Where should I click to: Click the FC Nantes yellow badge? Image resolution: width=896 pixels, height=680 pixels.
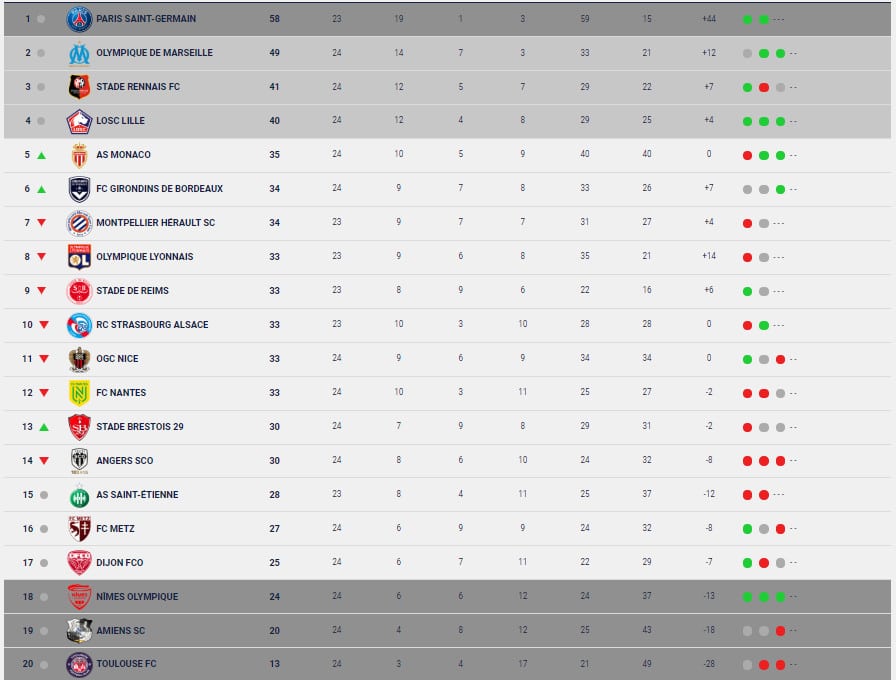(79, 393)
